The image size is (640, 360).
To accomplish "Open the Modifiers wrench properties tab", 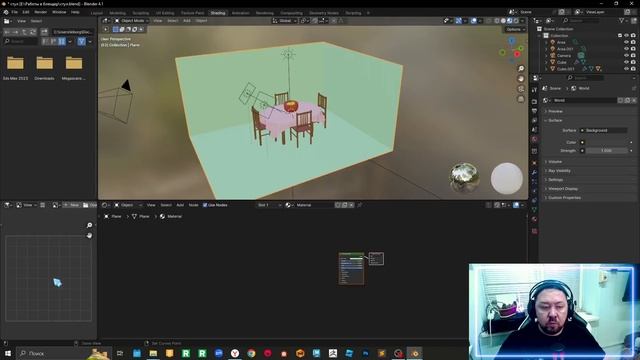I will pyautogui.click(x=534, y=172).
